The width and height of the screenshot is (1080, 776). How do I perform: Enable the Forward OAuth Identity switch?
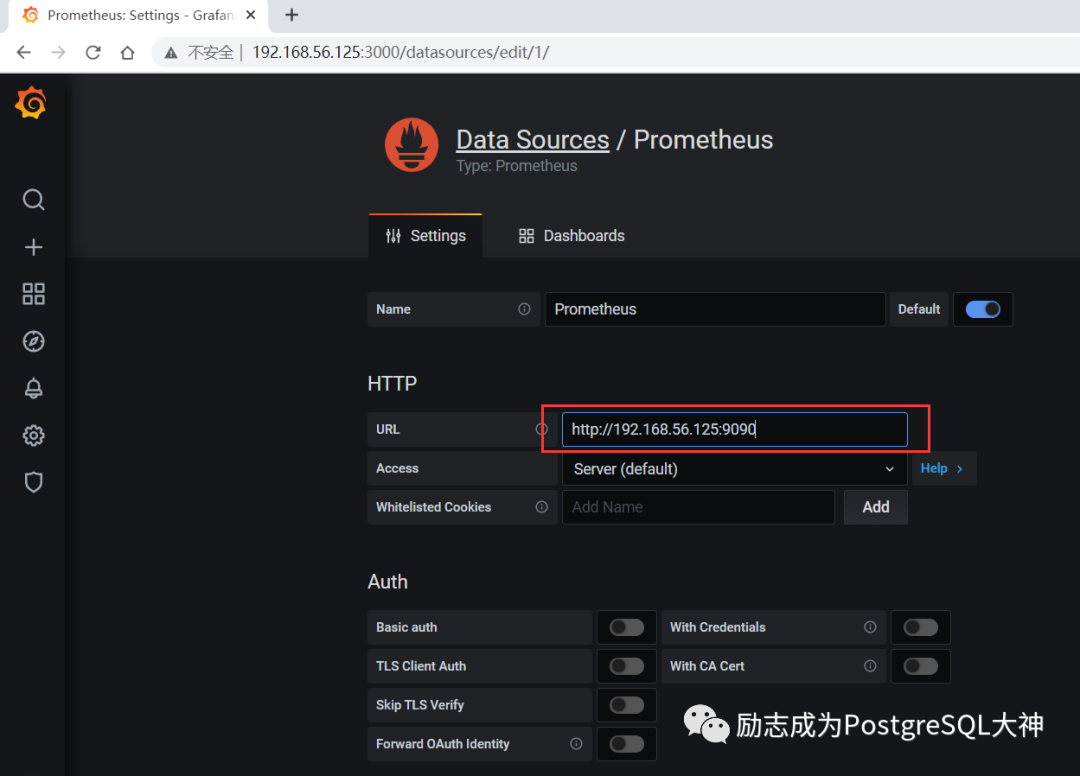[x=627, y=744]
